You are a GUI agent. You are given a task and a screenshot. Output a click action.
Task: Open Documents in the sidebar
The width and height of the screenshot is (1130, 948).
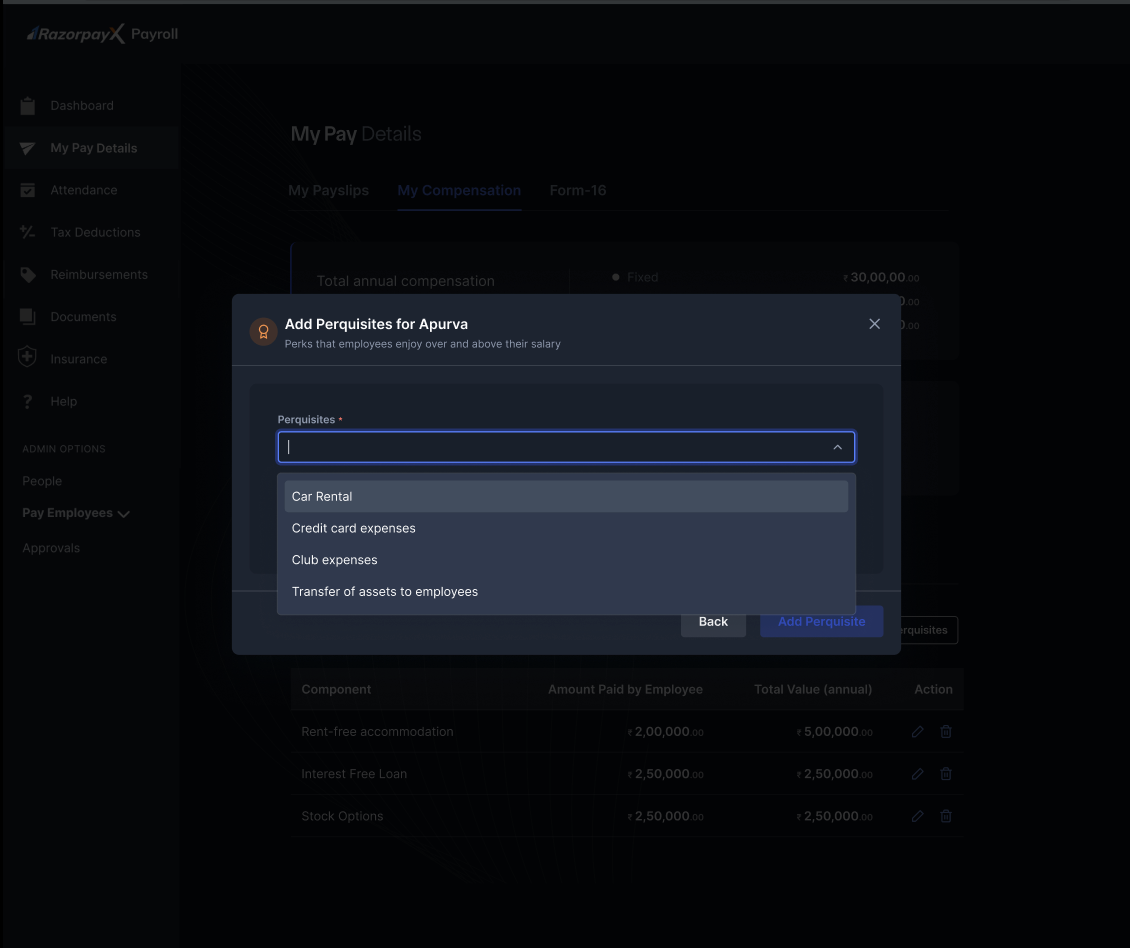click(84, 317)
